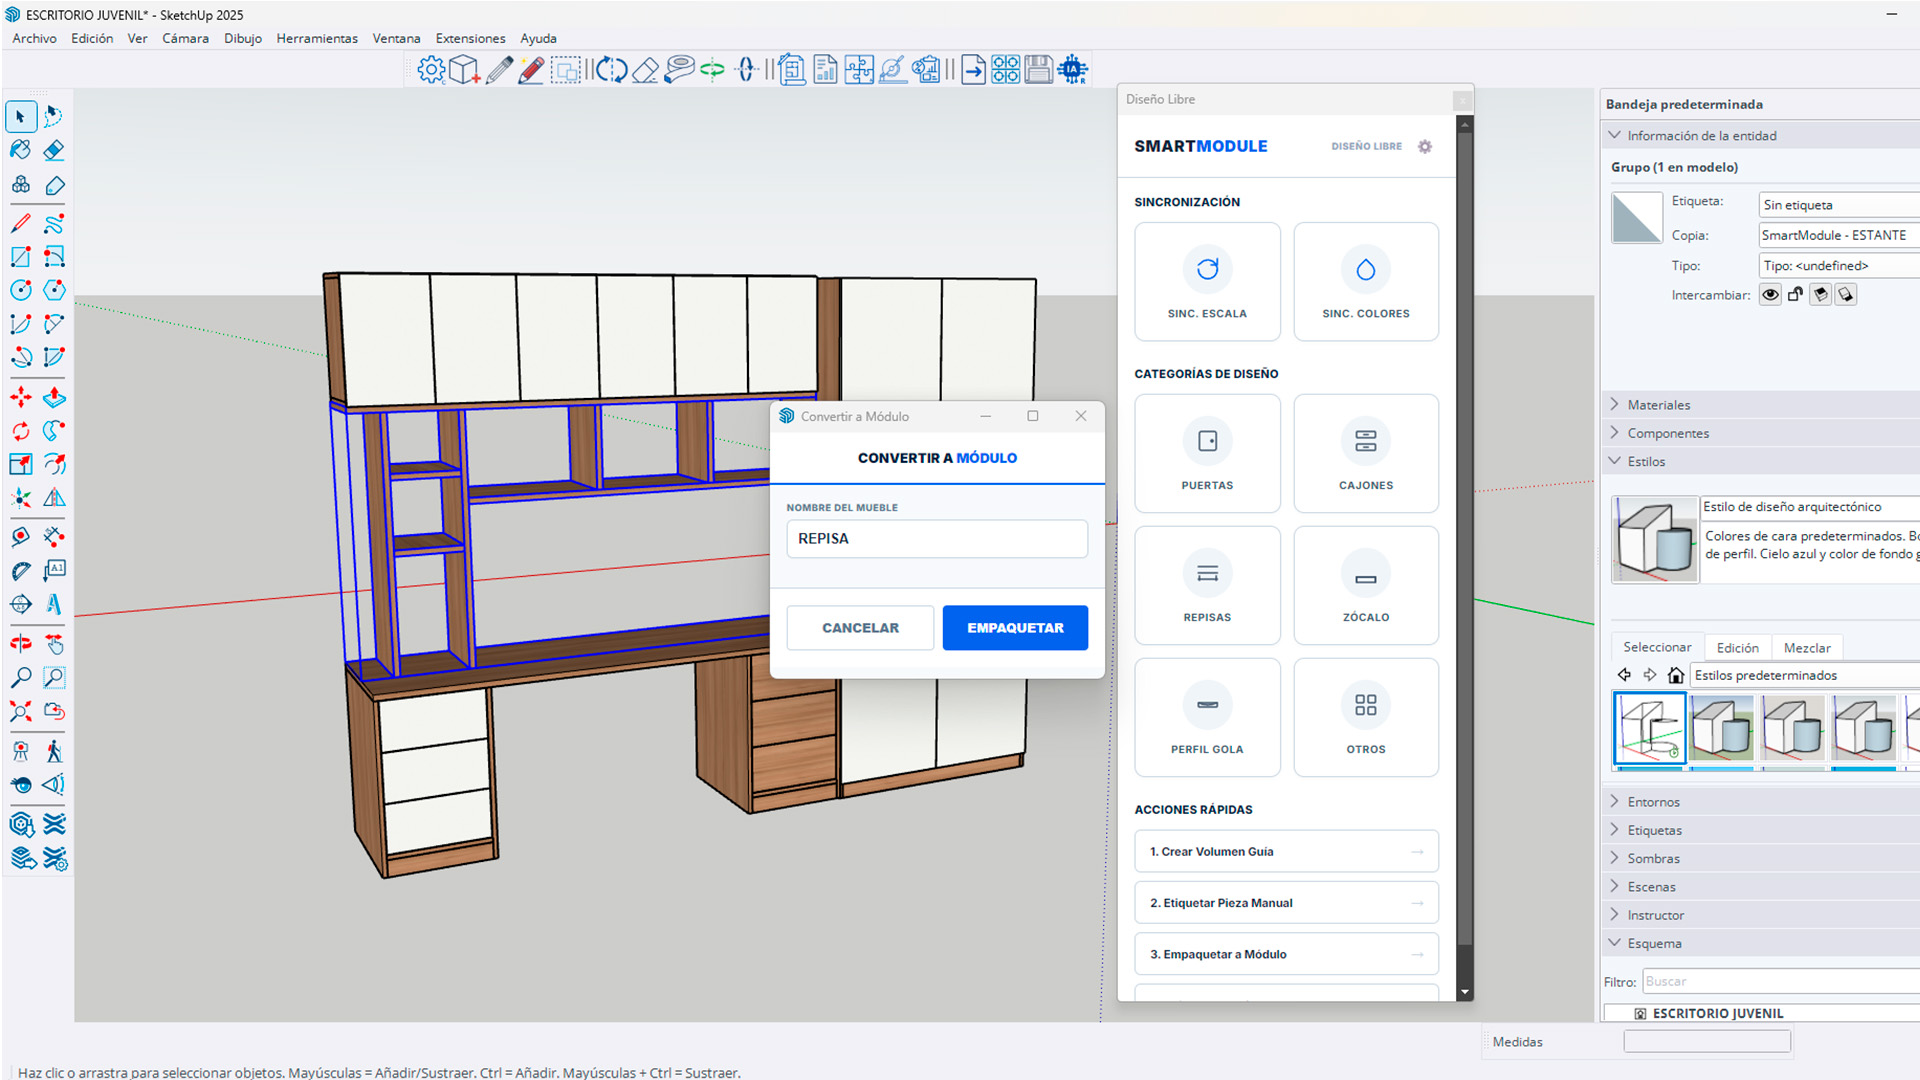This screenshot has height=1080, width=1920.
Task: Toggle the receive shadows icon
Action: point(1820,294)
